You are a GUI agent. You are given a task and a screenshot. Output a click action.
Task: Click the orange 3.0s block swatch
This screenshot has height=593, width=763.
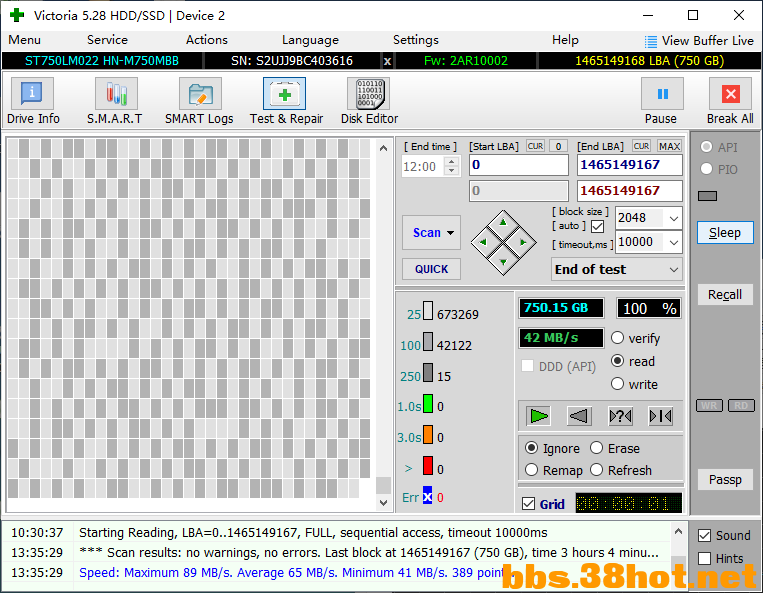pos(428,434)
